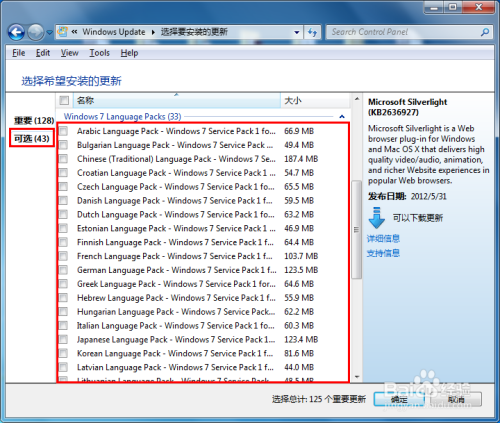The height and width of the screenshot is (423, 500).
Task: Go back with the blue Back arrow
Action: point(16,32)
